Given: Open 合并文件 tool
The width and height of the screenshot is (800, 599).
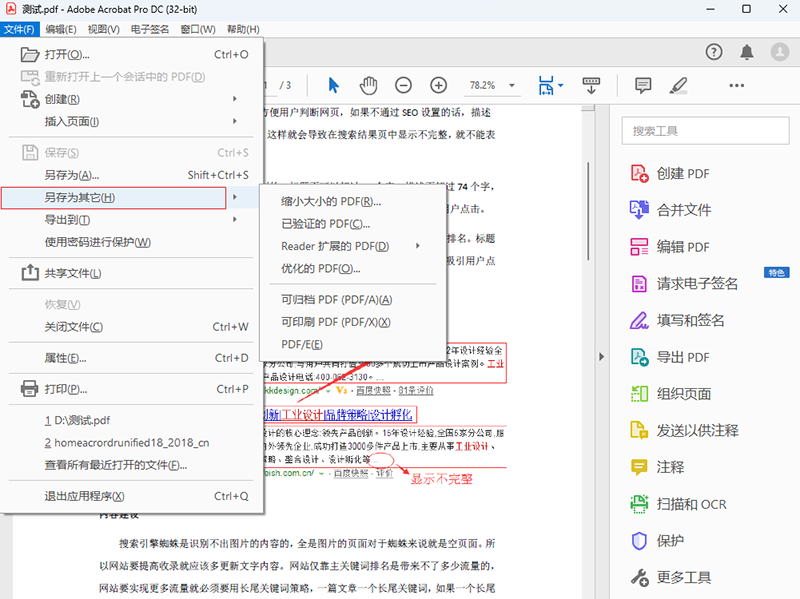Looking at the screenshot, I should (x=670, y=210).
